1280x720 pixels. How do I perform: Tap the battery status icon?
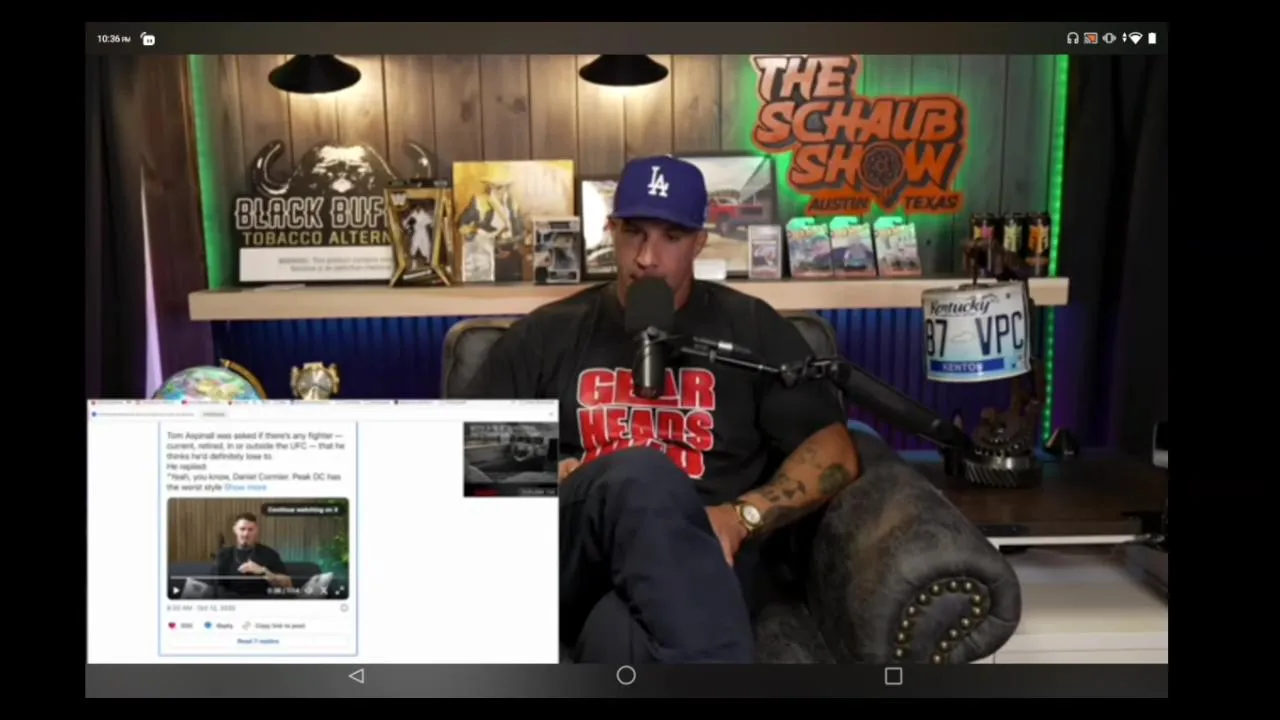(x=1152, y=38)
